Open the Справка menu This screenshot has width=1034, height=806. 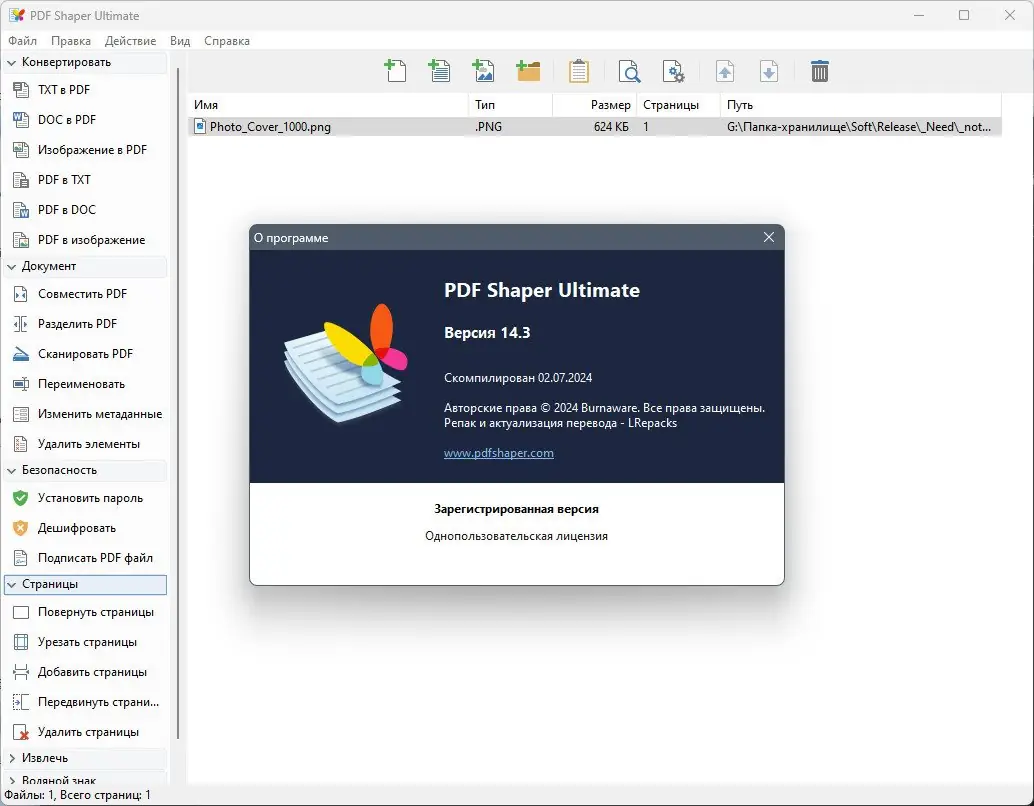coord(227,41)
